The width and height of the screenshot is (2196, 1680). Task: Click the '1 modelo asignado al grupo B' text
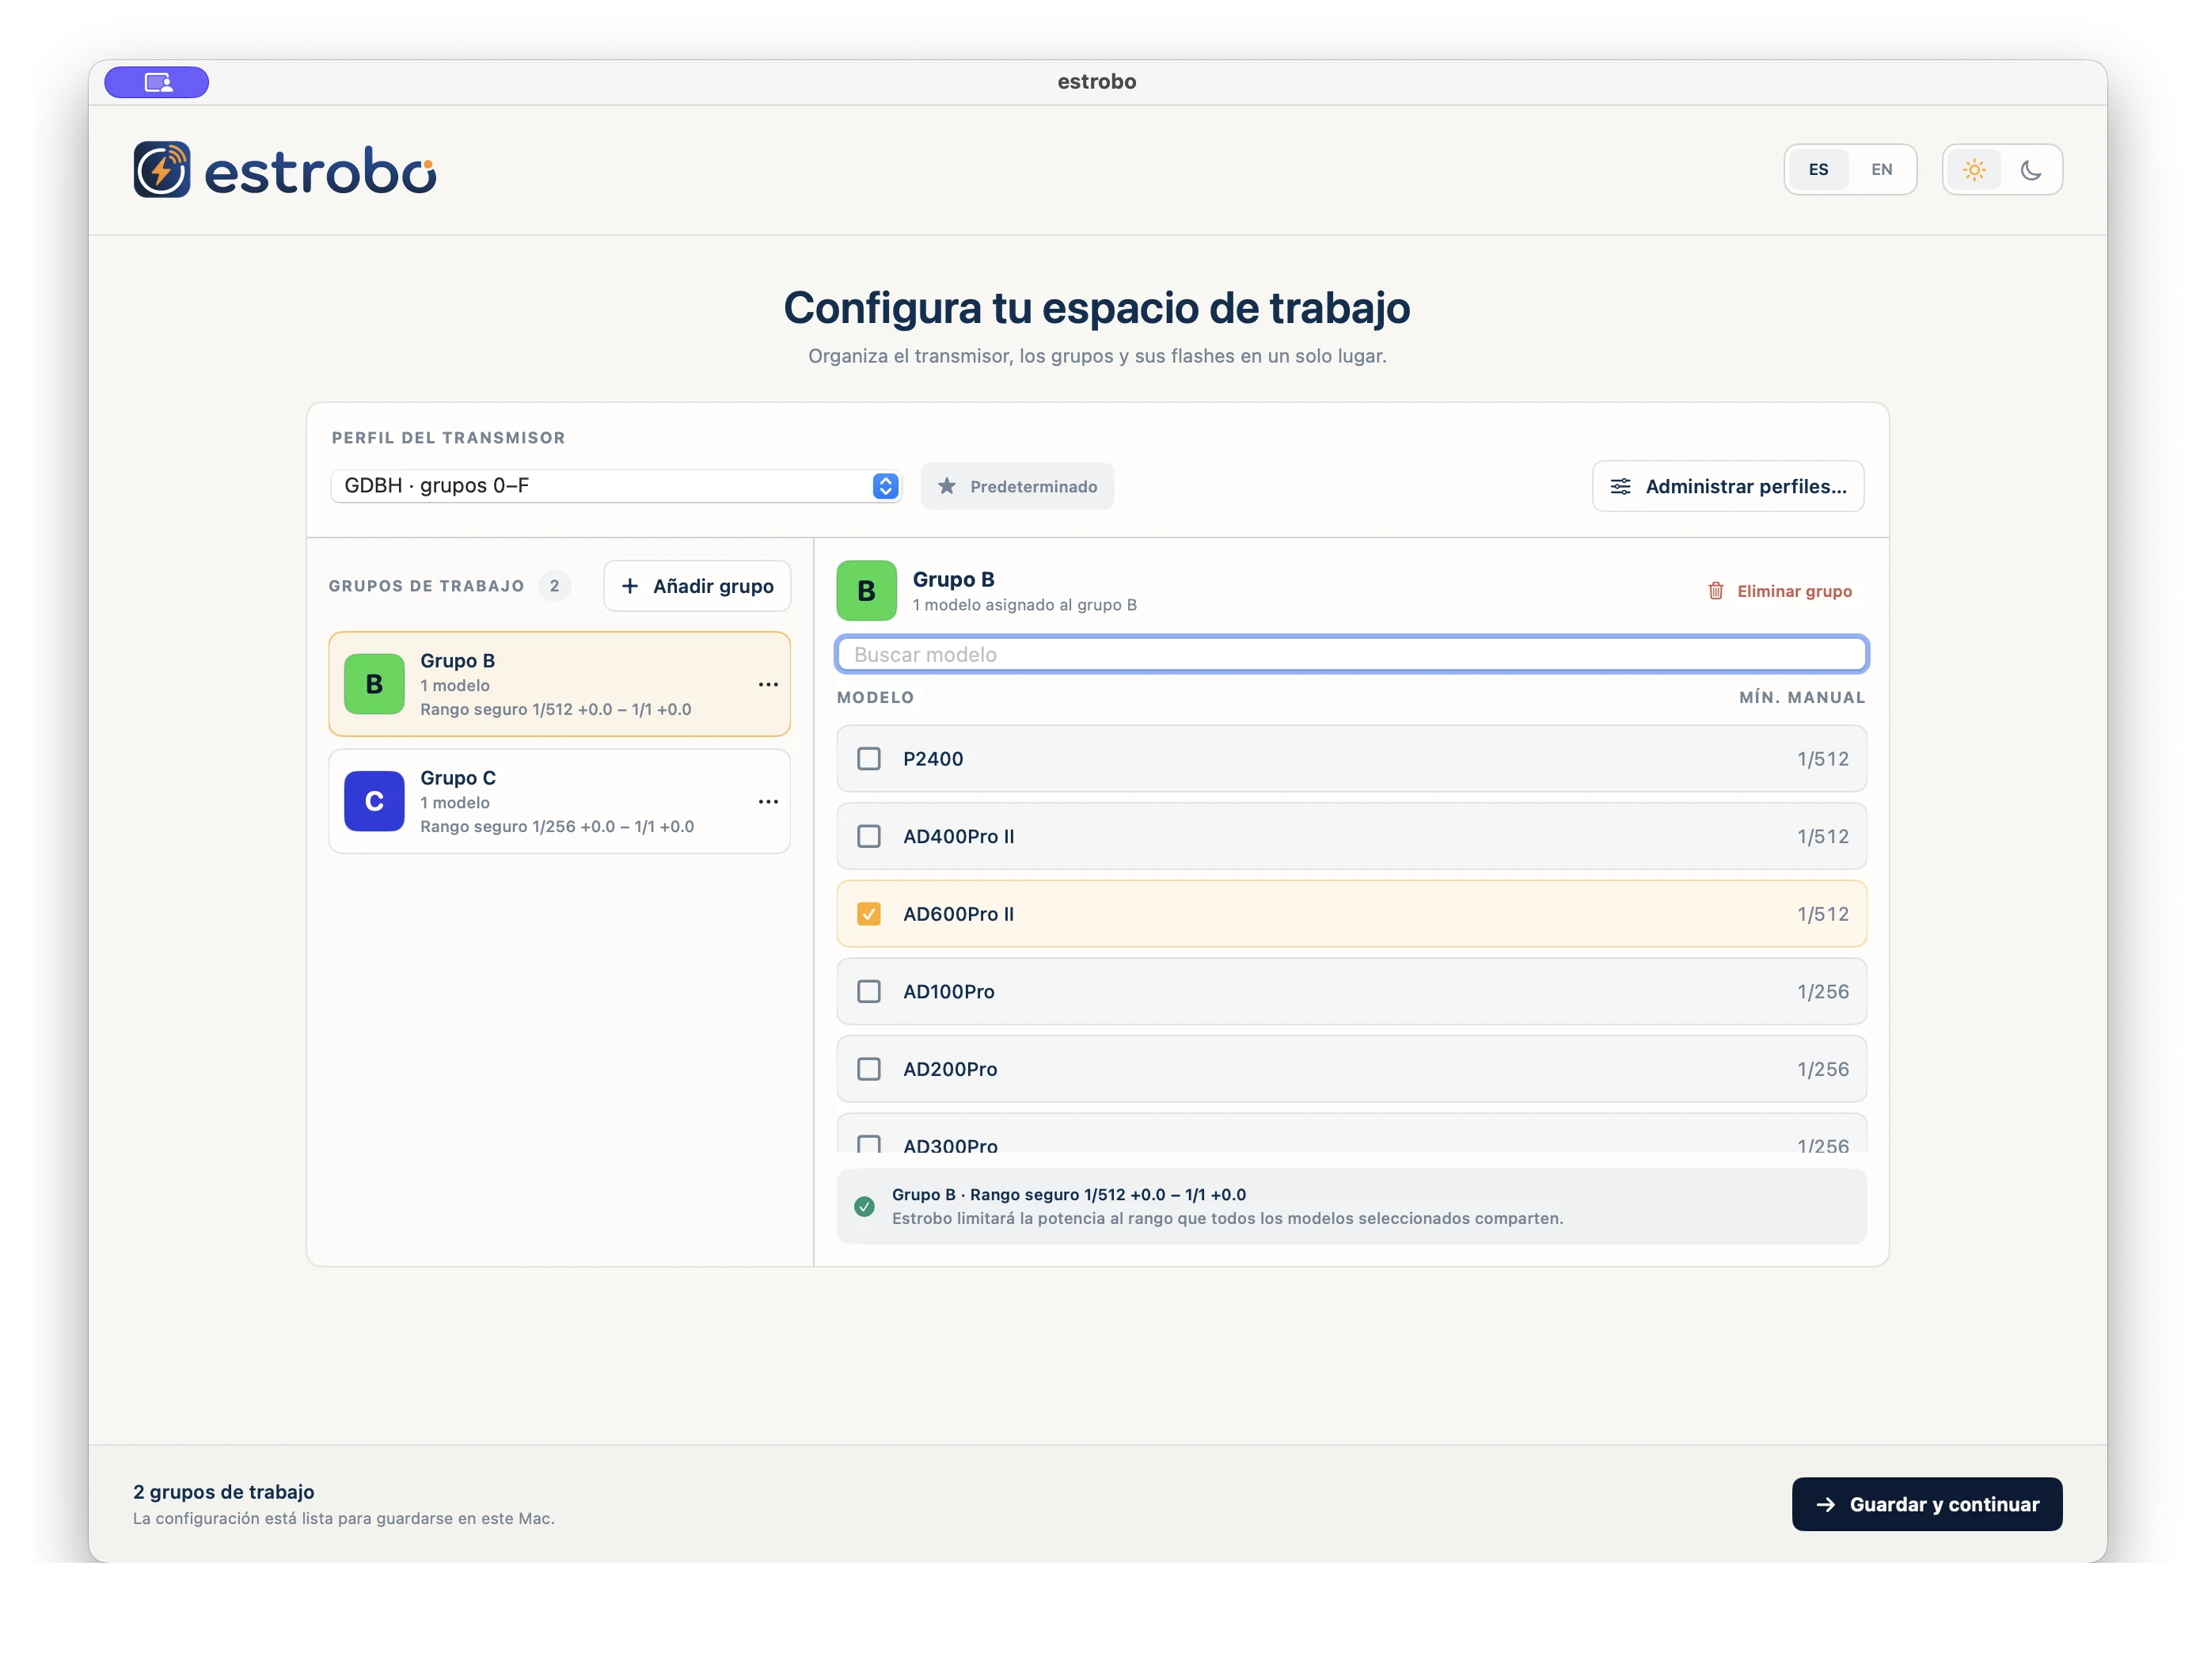coord(1024,605)
